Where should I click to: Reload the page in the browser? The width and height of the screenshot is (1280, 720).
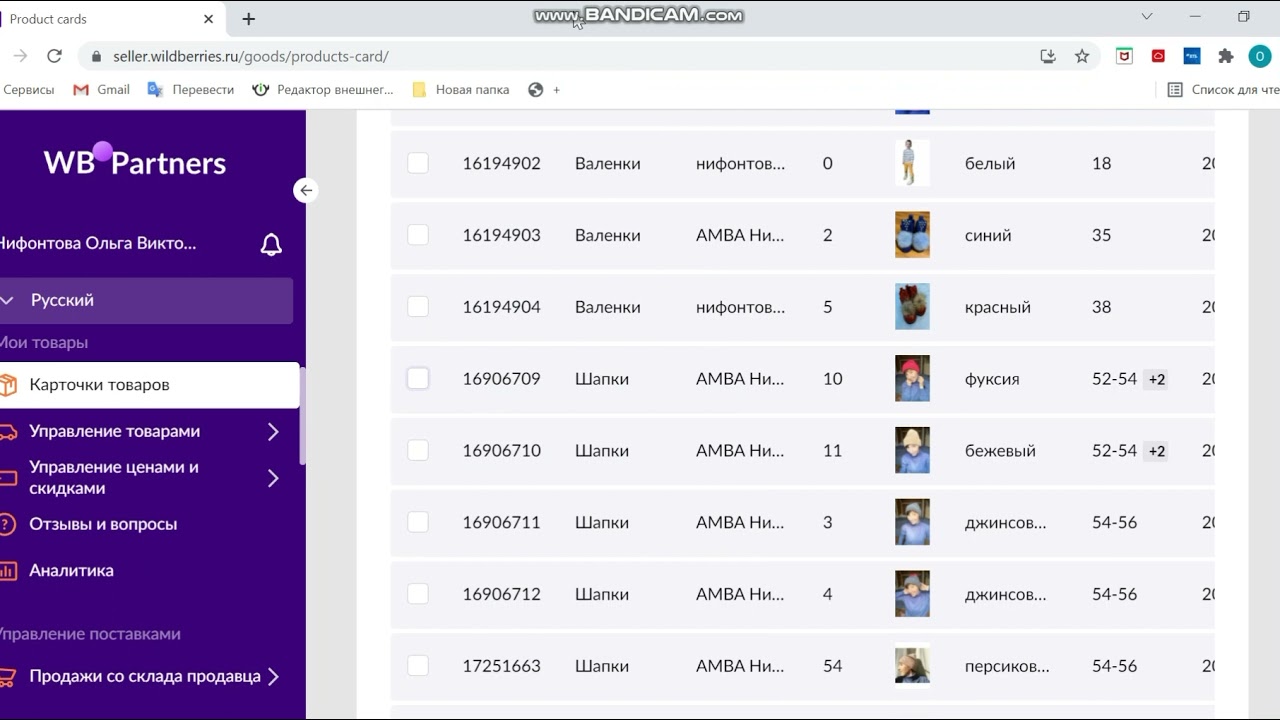[54, 56]
